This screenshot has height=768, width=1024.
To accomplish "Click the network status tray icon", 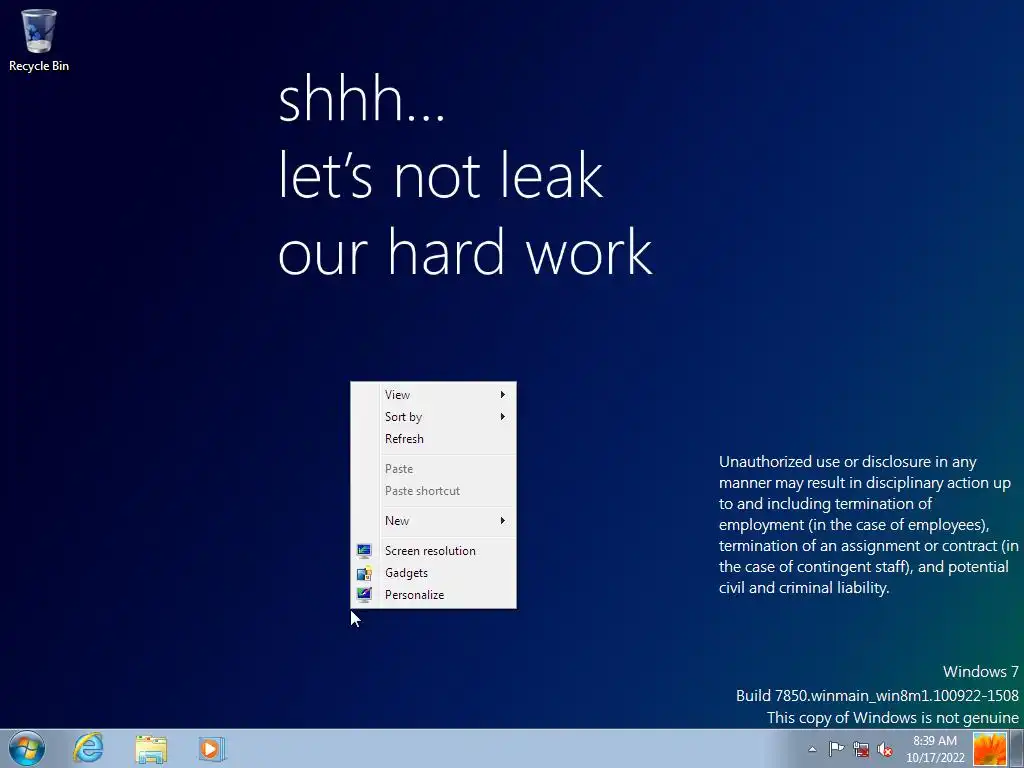I will coord(861,749).
